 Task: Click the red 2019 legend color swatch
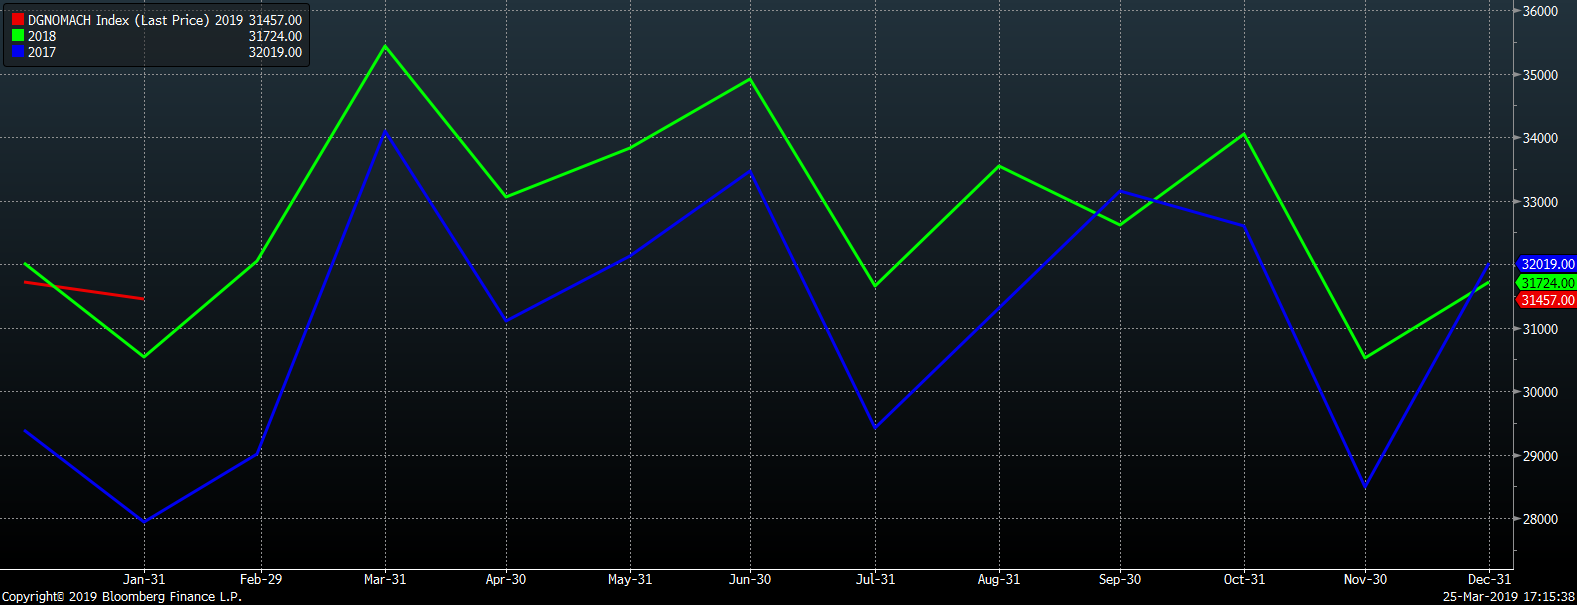point(18,20)
